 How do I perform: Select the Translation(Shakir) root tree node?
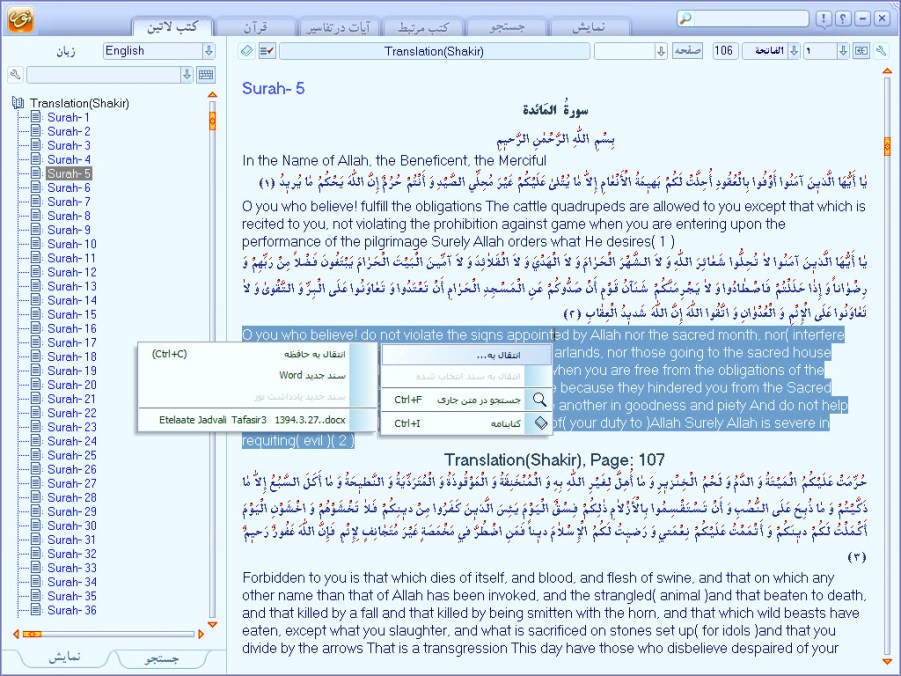(79, 103)
